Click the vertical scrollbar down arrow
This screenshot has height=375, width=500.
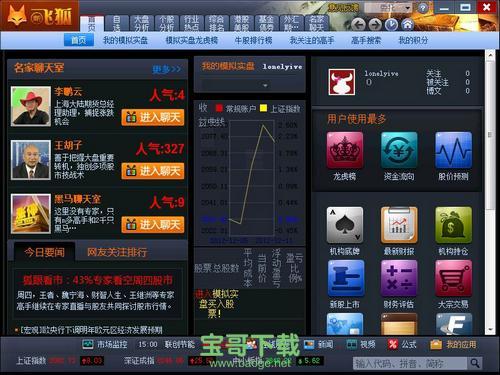pos(490,330)
